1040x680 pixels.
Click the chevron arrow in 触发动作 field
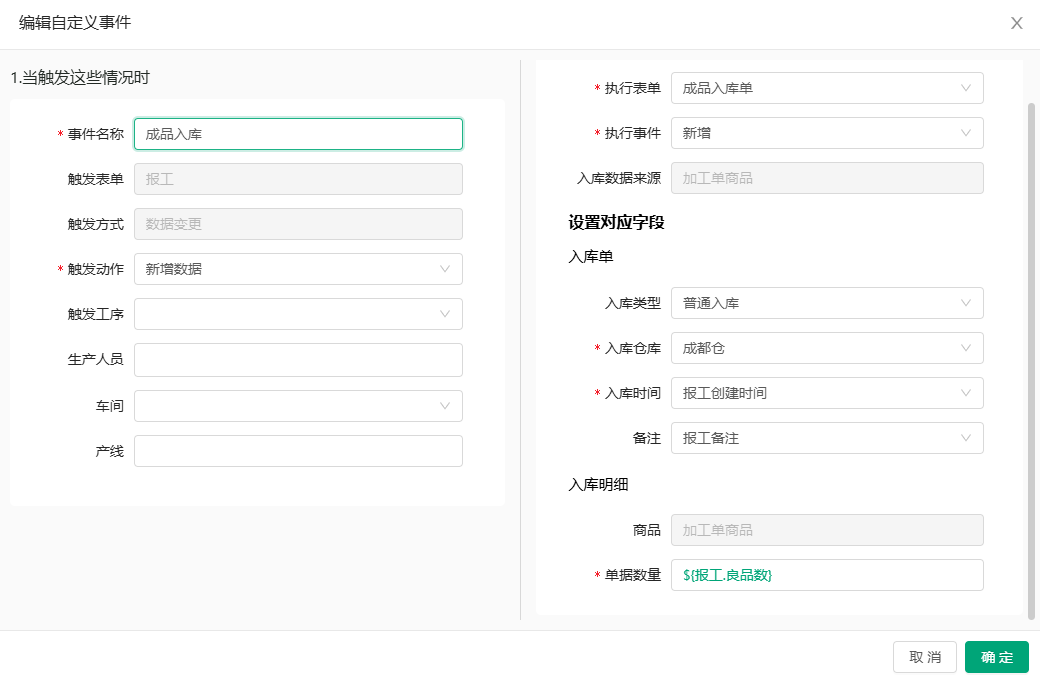point(445,269)
